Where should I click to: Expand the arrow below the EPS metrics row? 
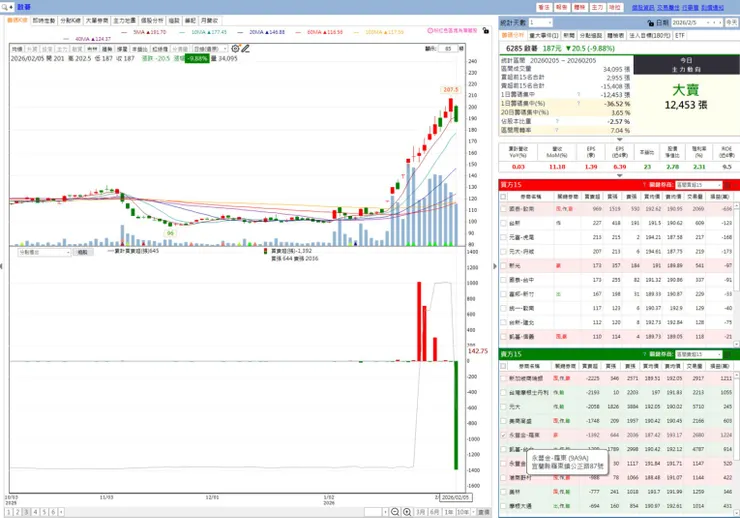[x=620, y=175]
